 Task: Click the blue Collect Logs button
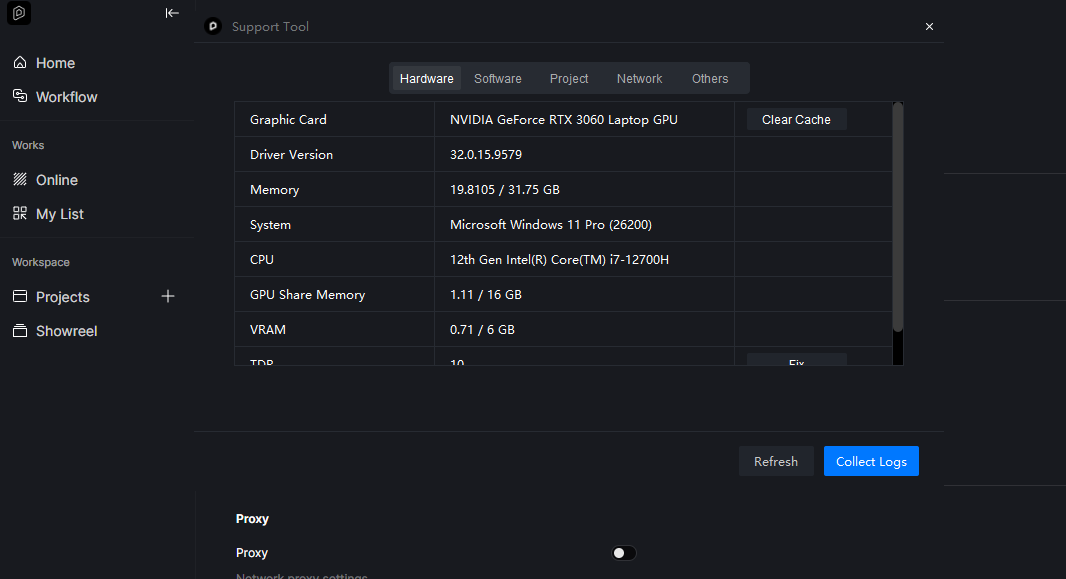(871, 461)
